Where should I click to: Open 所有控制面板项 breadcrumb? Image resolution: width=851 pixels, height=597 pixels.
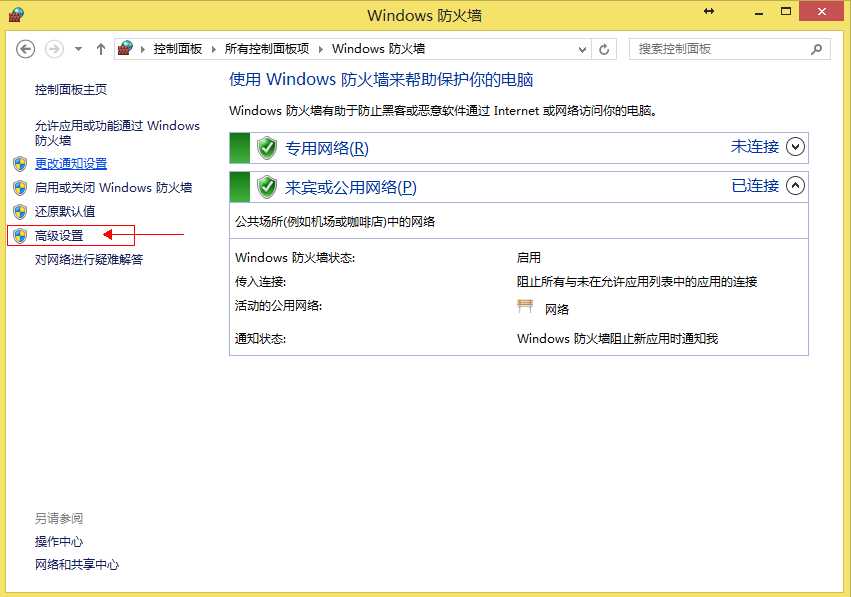click(266, 49)
